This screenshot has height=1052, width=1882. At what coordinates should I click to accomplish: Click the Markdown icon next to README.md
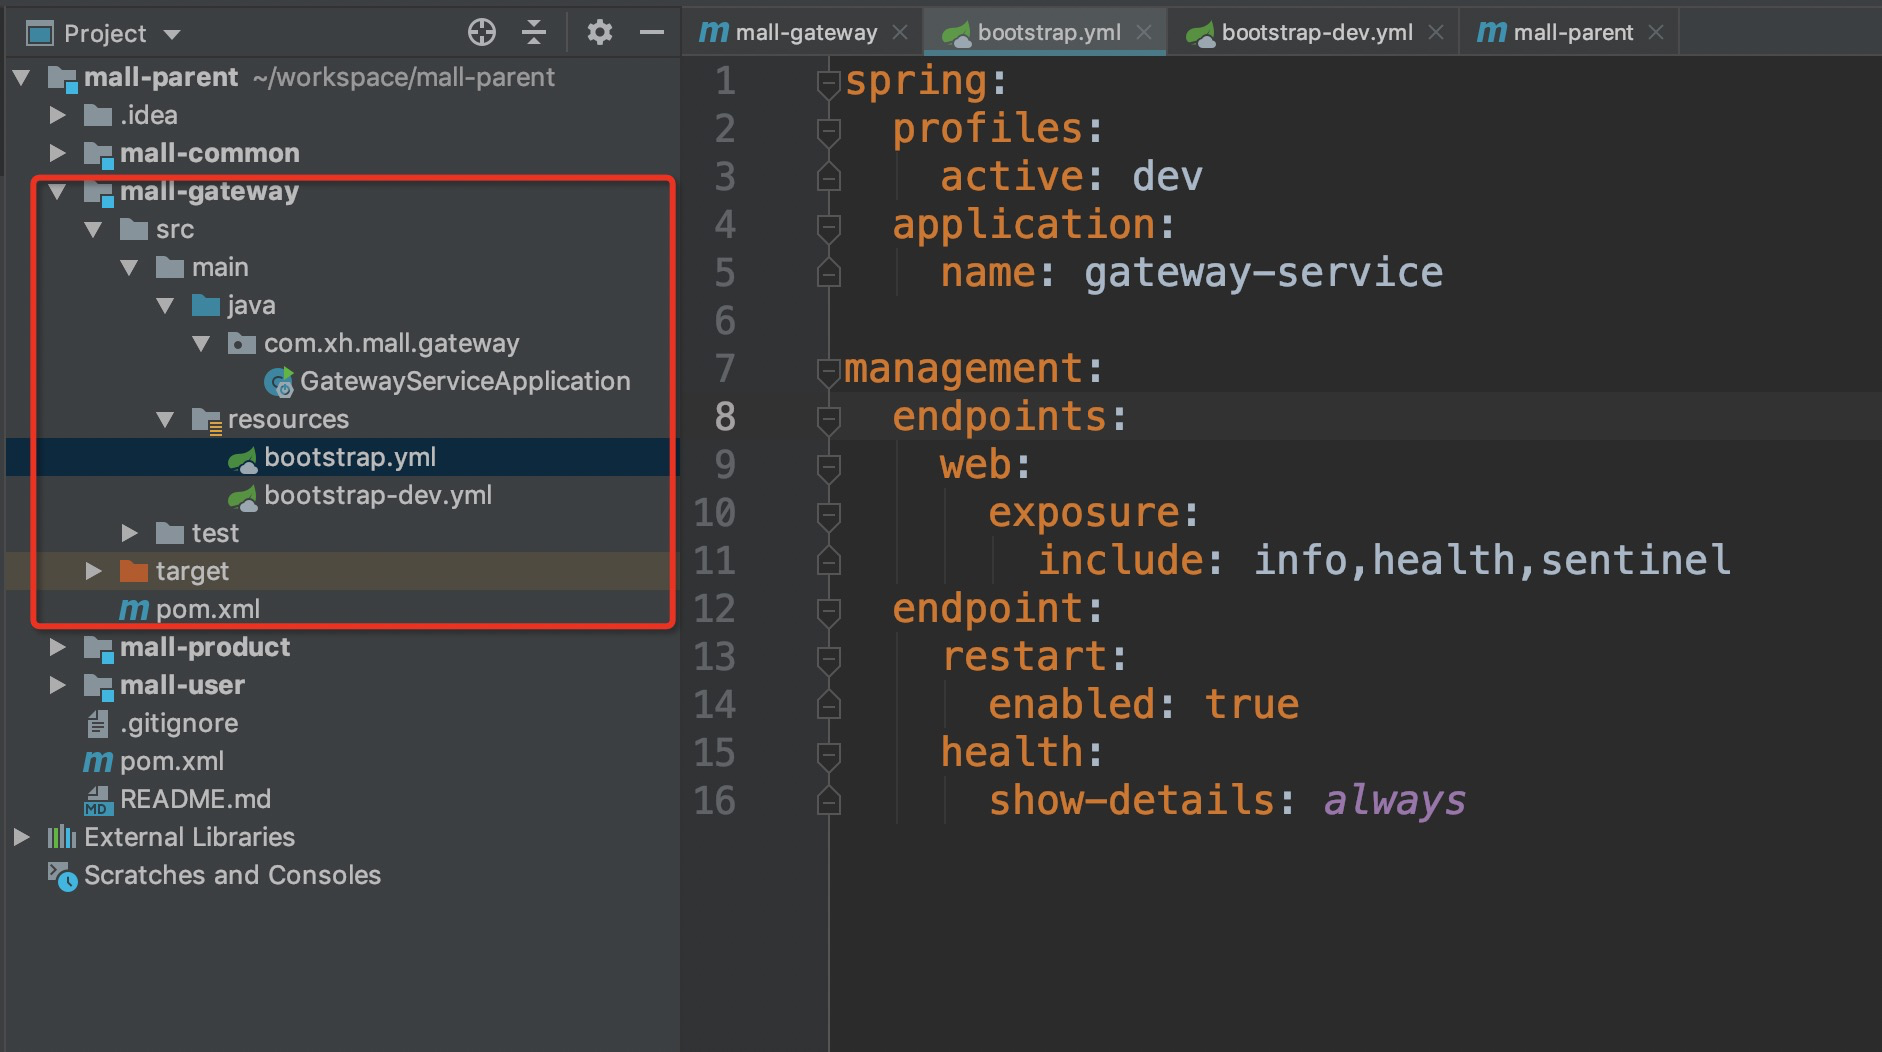tap(96, 799)
